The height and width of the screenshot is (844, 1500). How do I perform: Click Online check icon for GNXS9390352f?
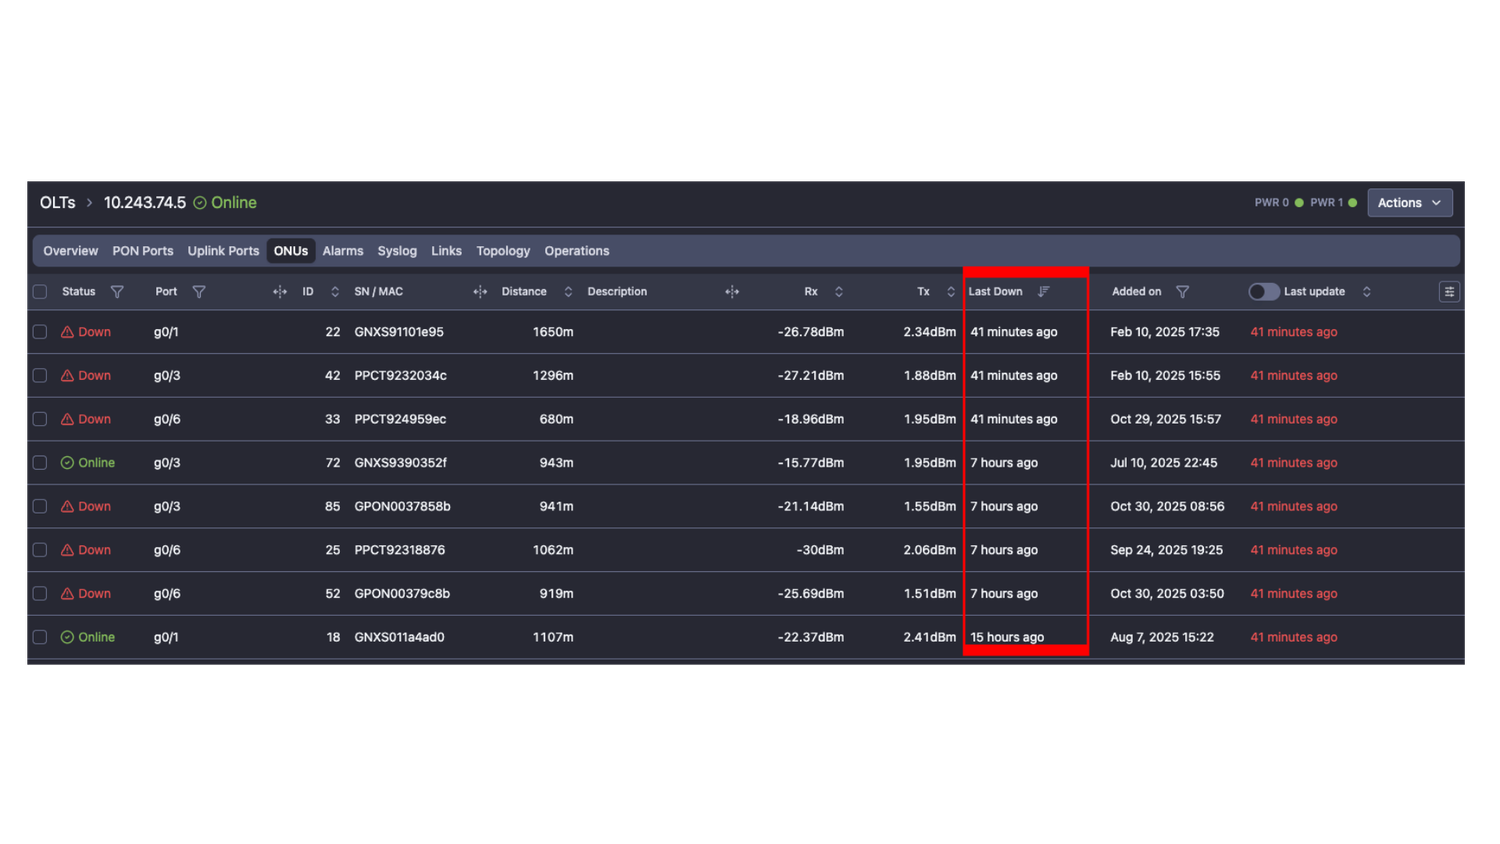click(x=67, y=463)
